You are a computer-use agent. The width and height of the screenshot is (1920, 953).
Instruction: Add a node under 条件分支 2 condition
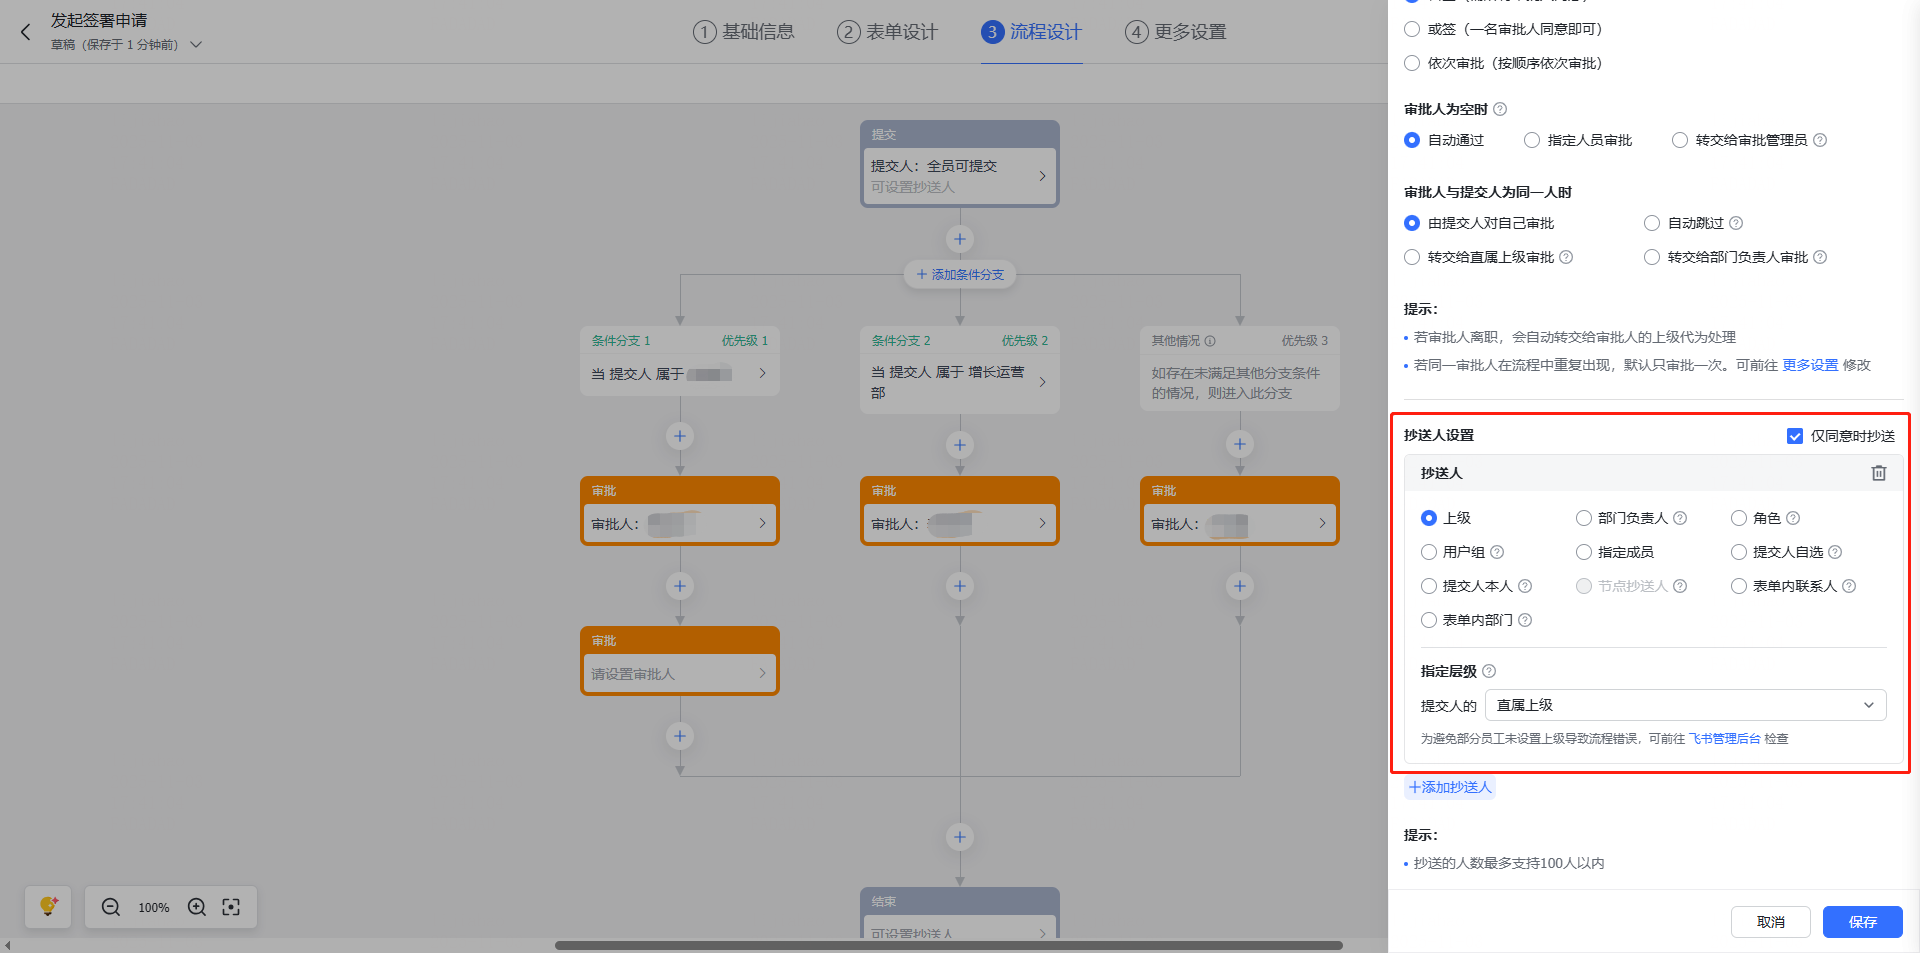[x=960, y=445]
